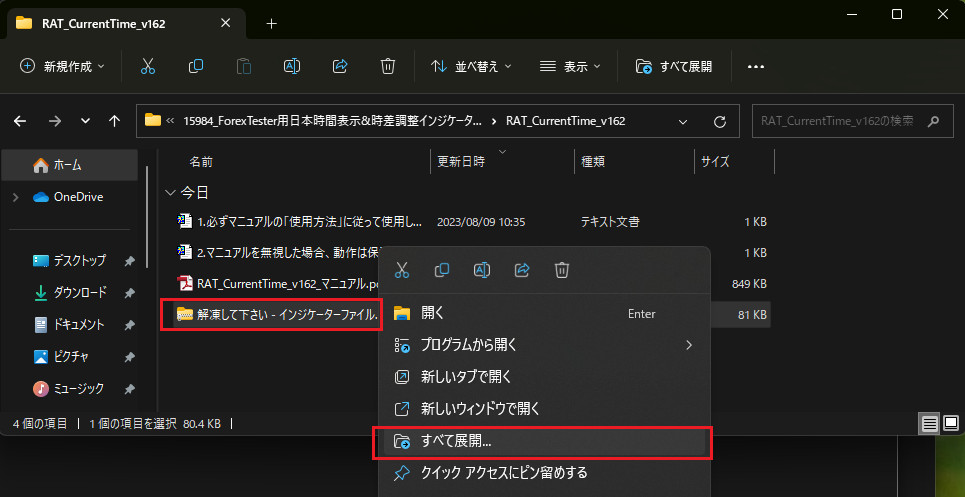Refresh the current folder view

point(719,121)
